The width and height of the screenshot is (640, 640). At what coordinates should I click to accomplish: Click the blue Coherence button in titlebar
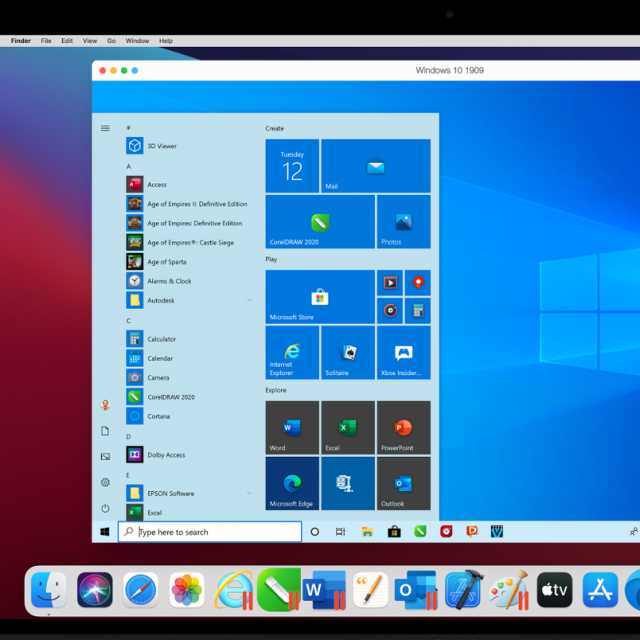pyautogui.click(x=135, y=71)
